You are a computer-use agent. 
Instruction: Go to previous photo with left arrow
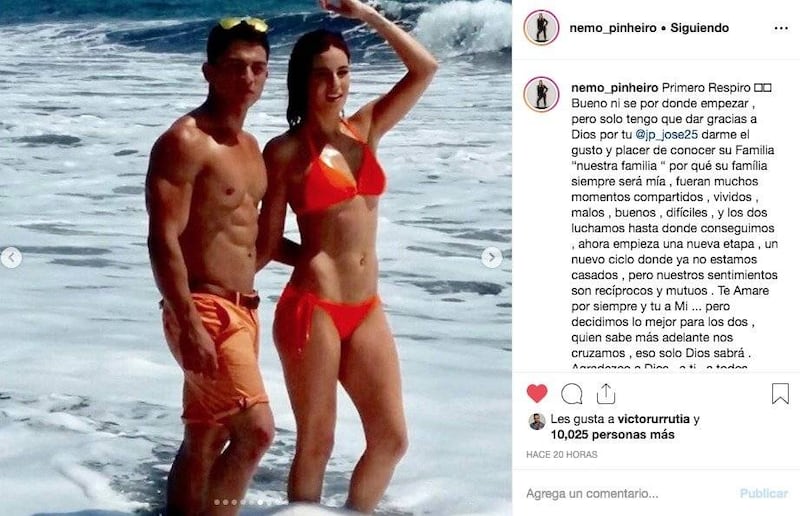click(11, 257)
